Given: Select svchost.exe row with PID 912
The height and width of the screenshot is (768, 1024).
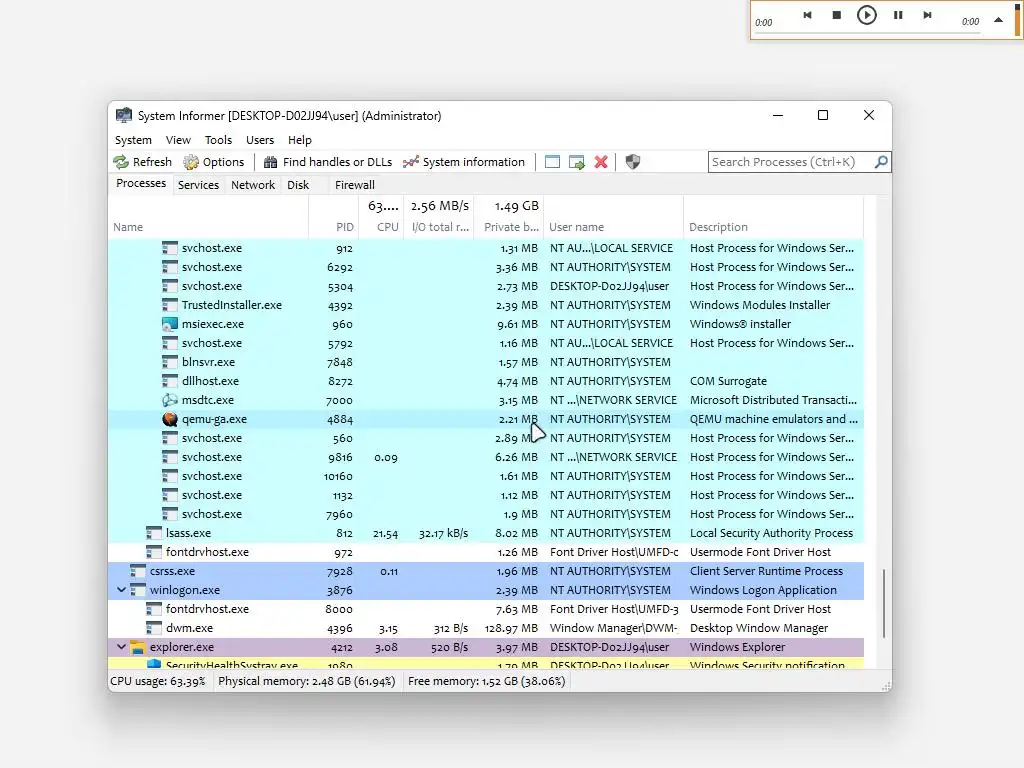Looking at the screenshot, I should (486, 248).
